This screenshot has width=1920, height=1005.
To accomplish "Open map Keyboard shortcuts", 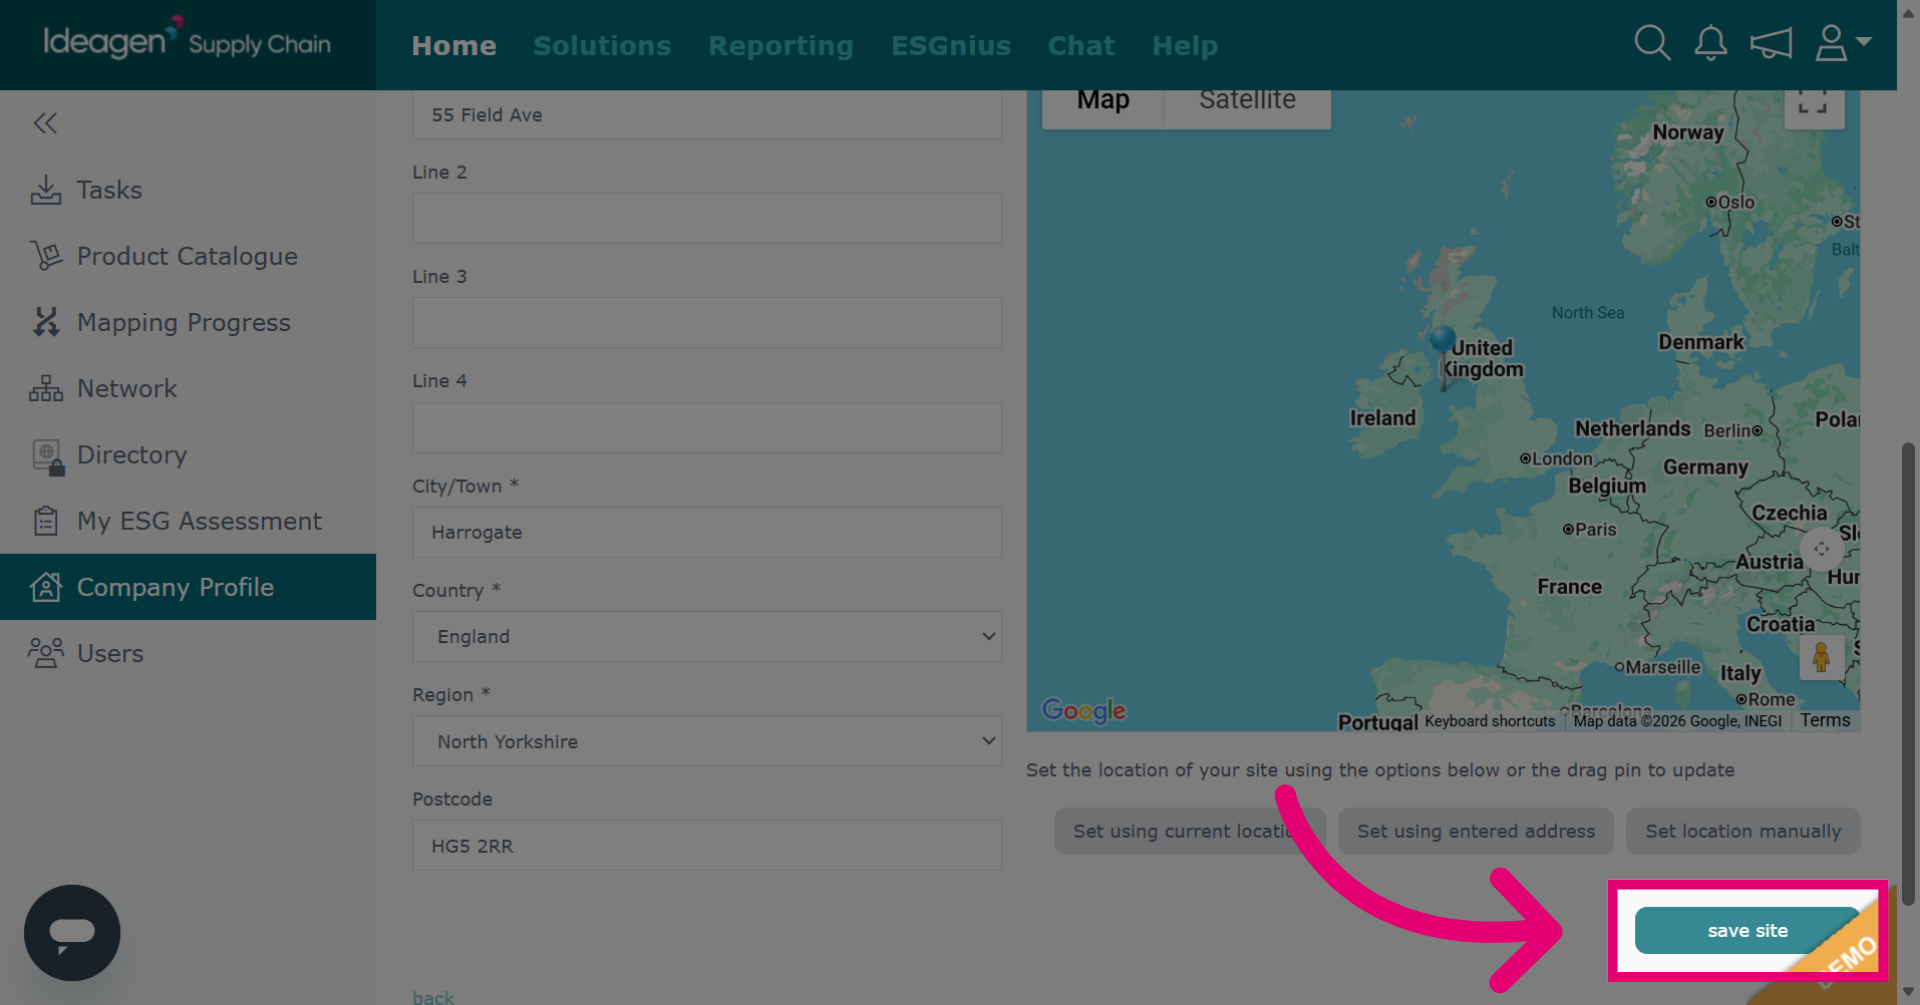I will pyautogui.click(x=1490, y=721).
